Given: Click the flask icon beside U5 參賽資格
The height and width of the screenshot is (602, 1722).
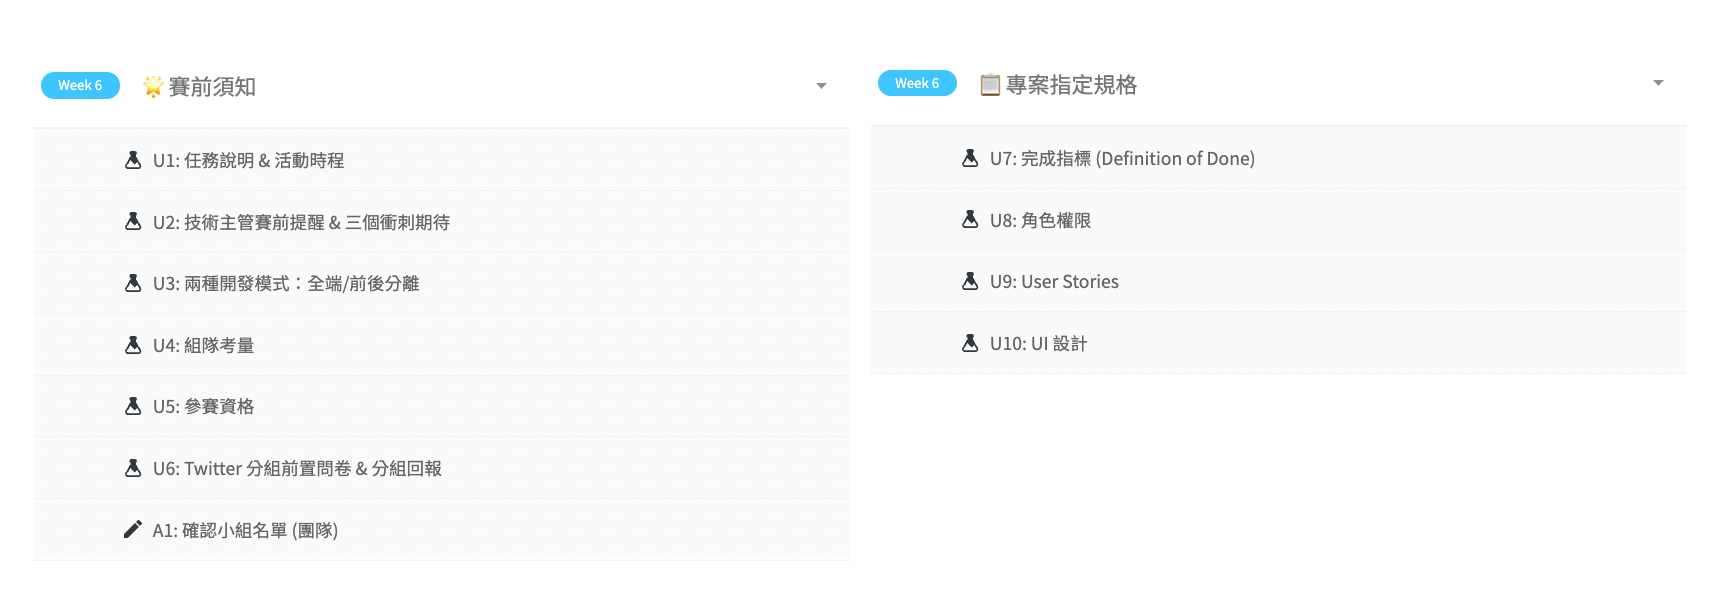Looking at the screenshot, I should tap(133, 406).
